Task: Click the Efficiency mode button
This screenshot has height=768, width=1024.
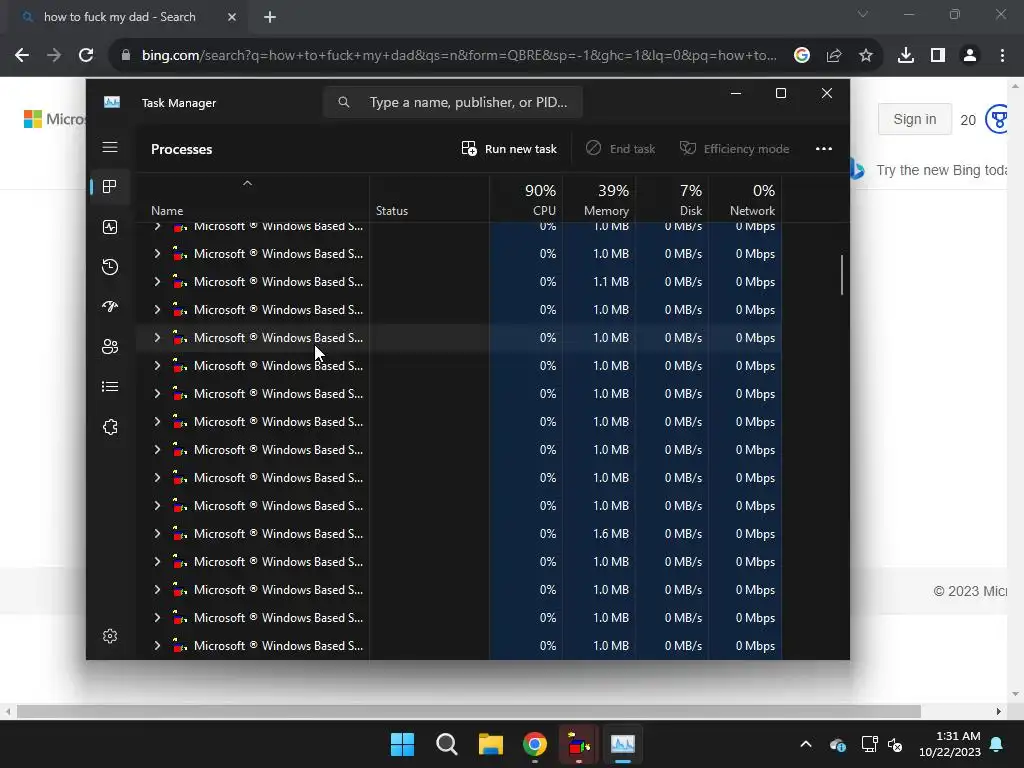Action: pos(735,149)
